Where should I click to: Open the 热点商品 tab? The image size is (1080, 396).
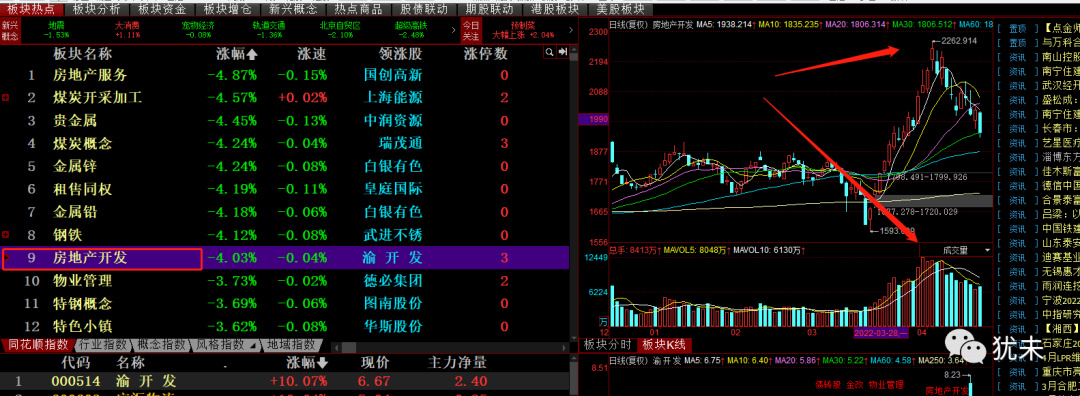tap(358, 9)
